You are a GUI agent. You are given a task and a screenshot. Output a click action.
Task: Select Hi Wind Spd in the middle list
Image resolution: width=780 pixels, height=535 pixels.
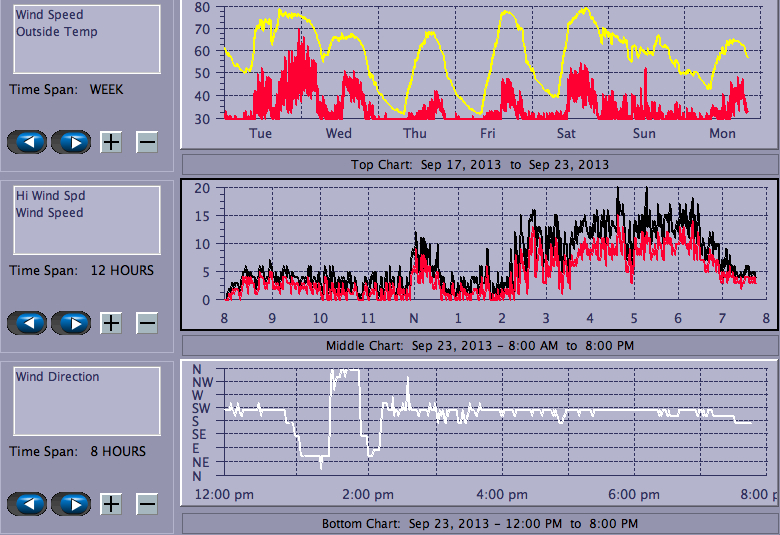[50, 196]
